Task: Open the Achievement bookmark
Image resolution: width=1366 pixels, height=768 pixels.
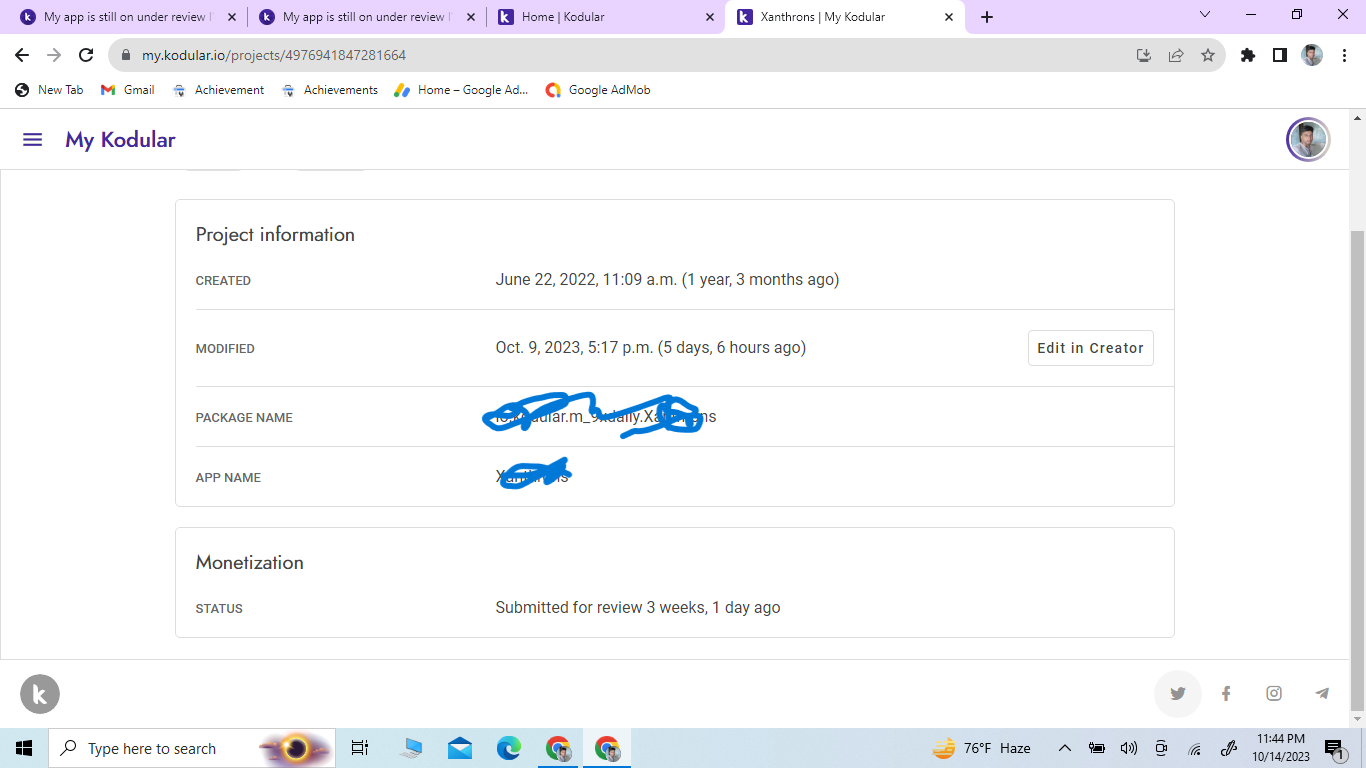Action: point(218,90)
